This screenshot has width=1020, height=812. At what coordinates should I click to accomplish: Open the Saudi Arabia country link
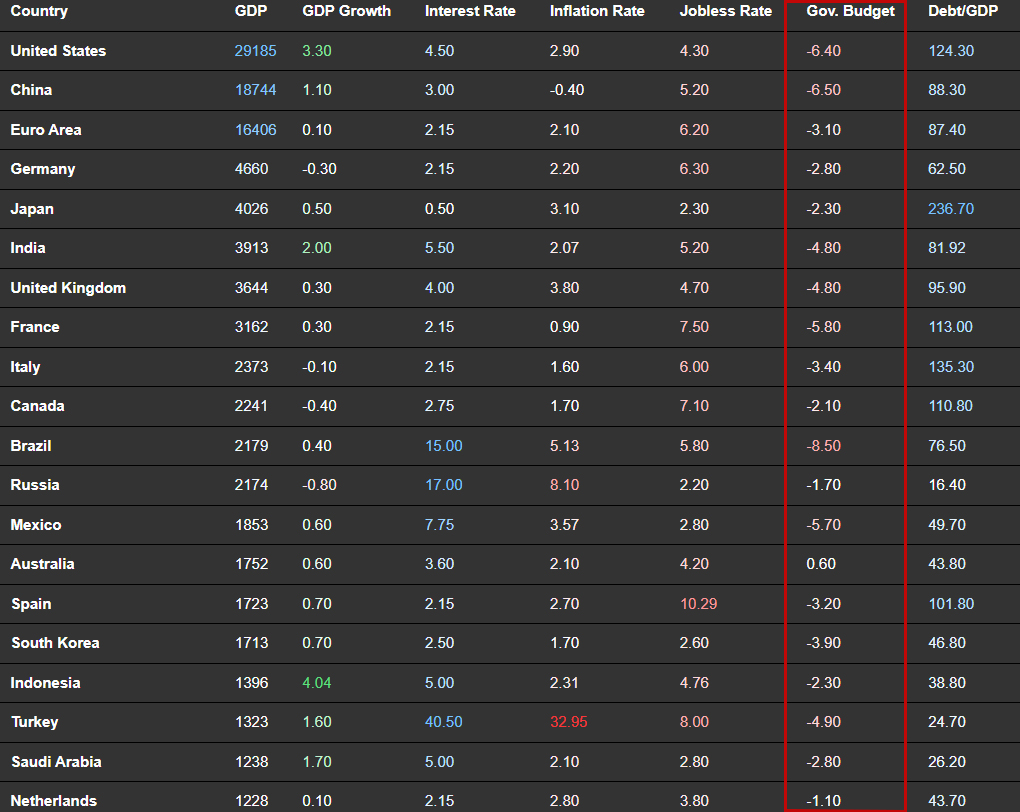pyautogui.click(x=56, y=762)
